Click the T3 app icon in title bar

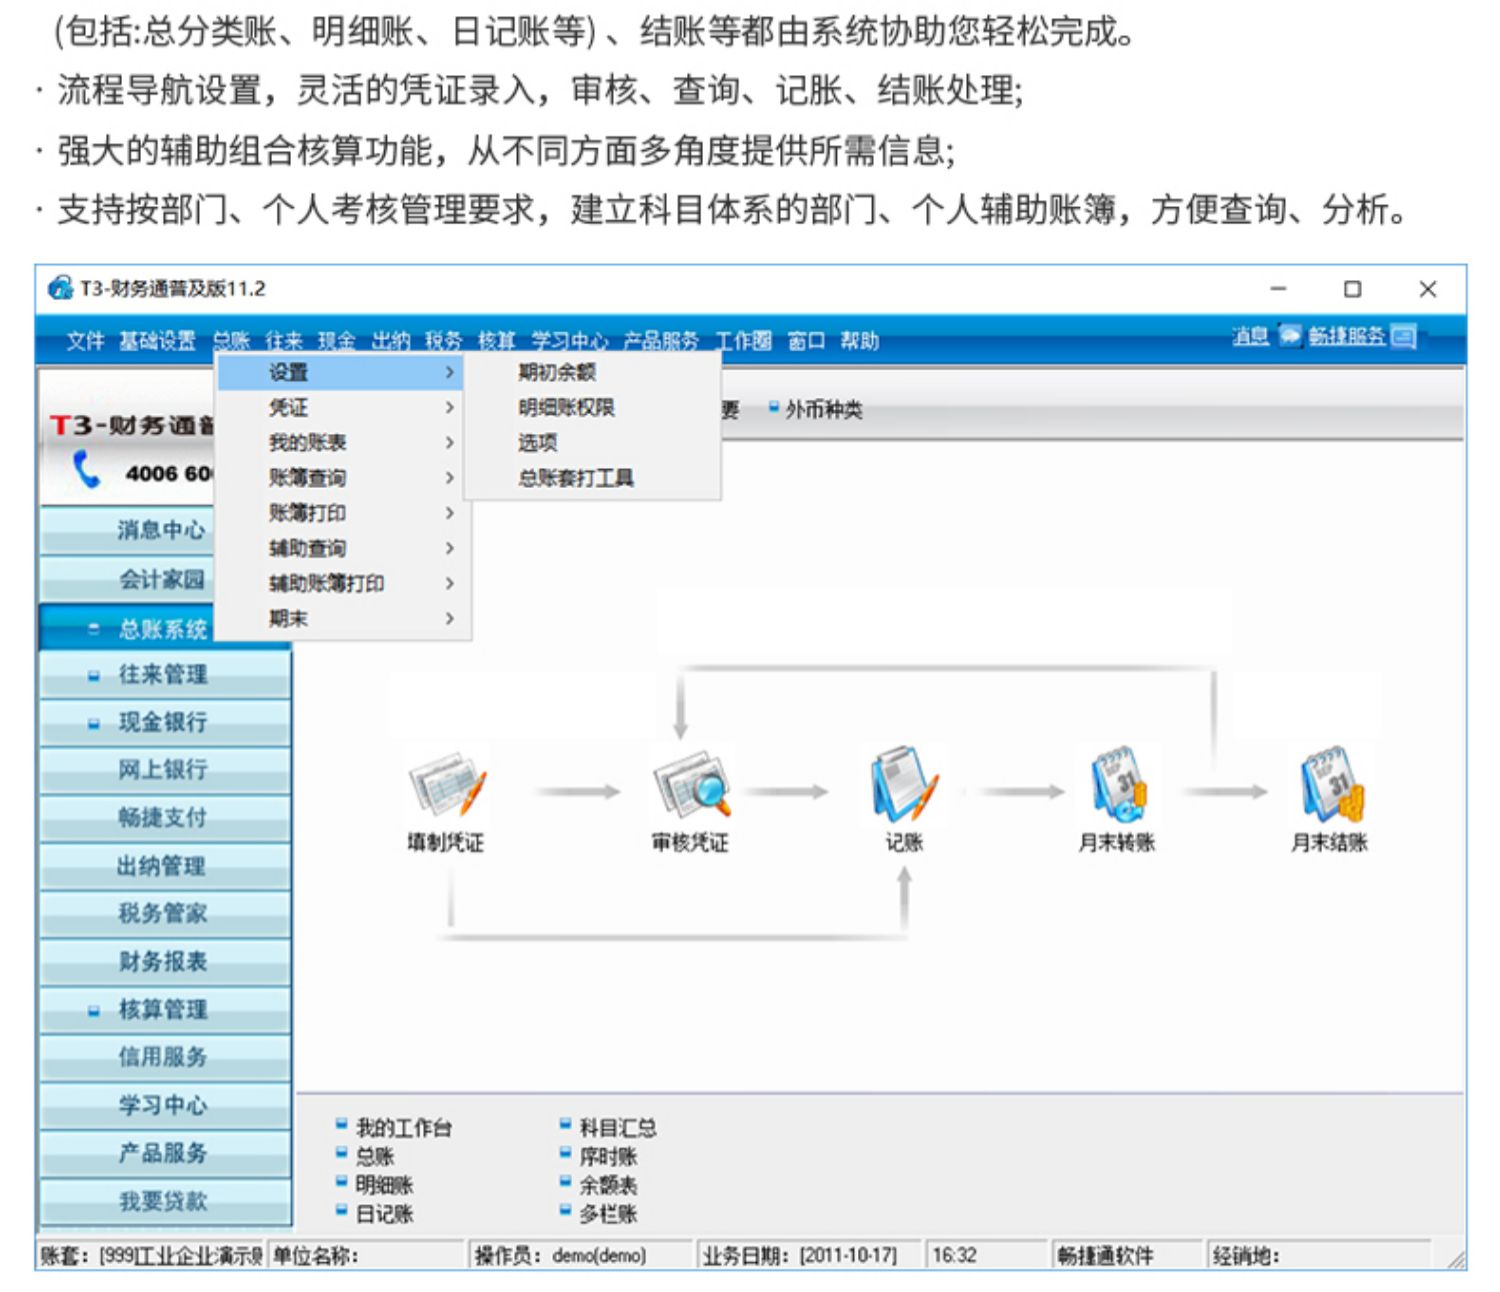61,288
